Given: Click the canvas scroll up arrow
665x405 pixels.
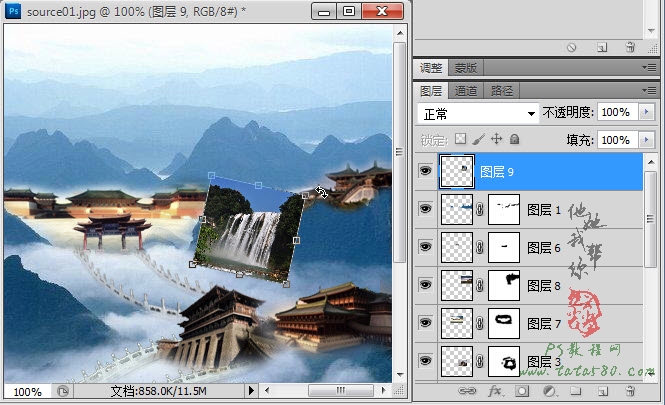Looking at the screenshot, I should (400, 33).
